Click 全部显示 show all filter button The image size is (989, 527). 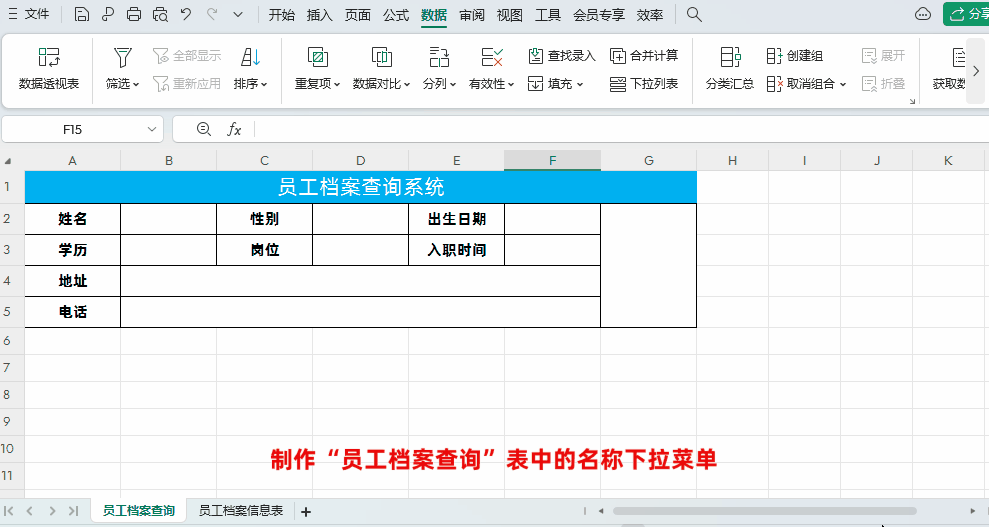187,55
